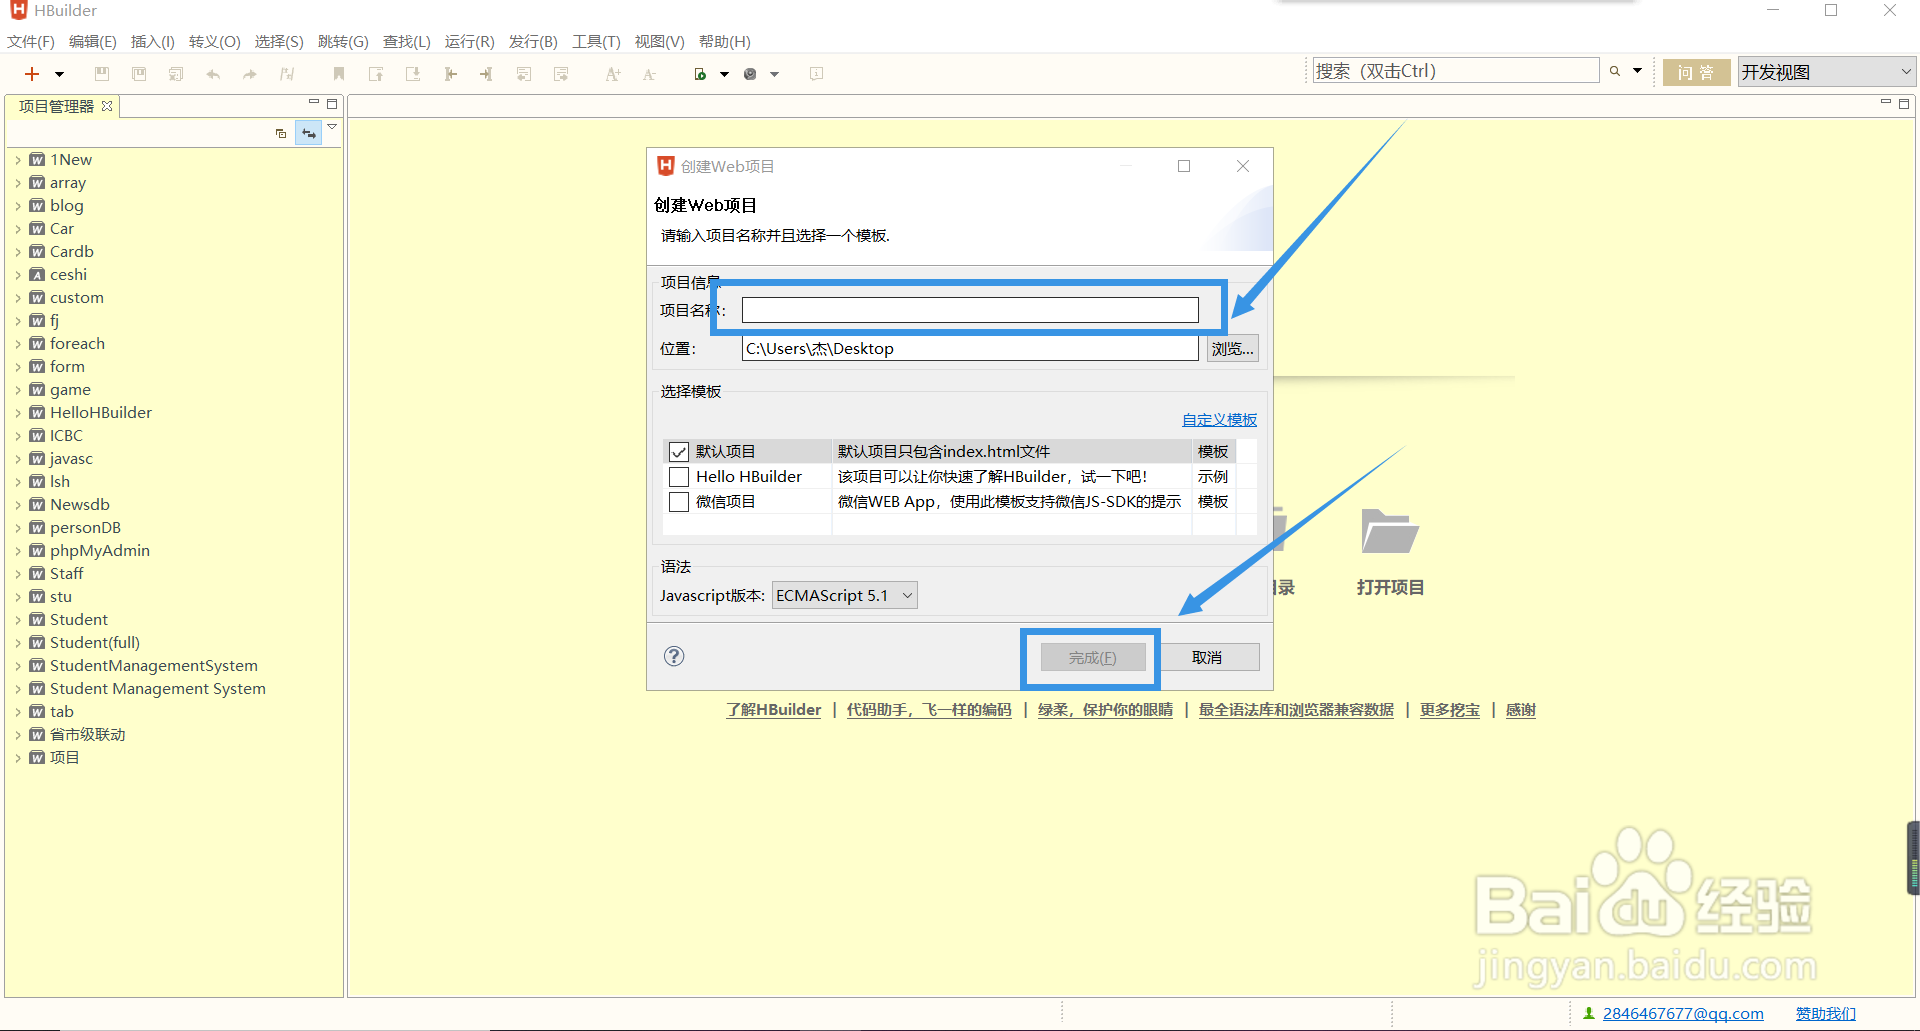Open the 文件(F) menu
This screenshot has height=1031, width=1920.
(x=31, y=41)
